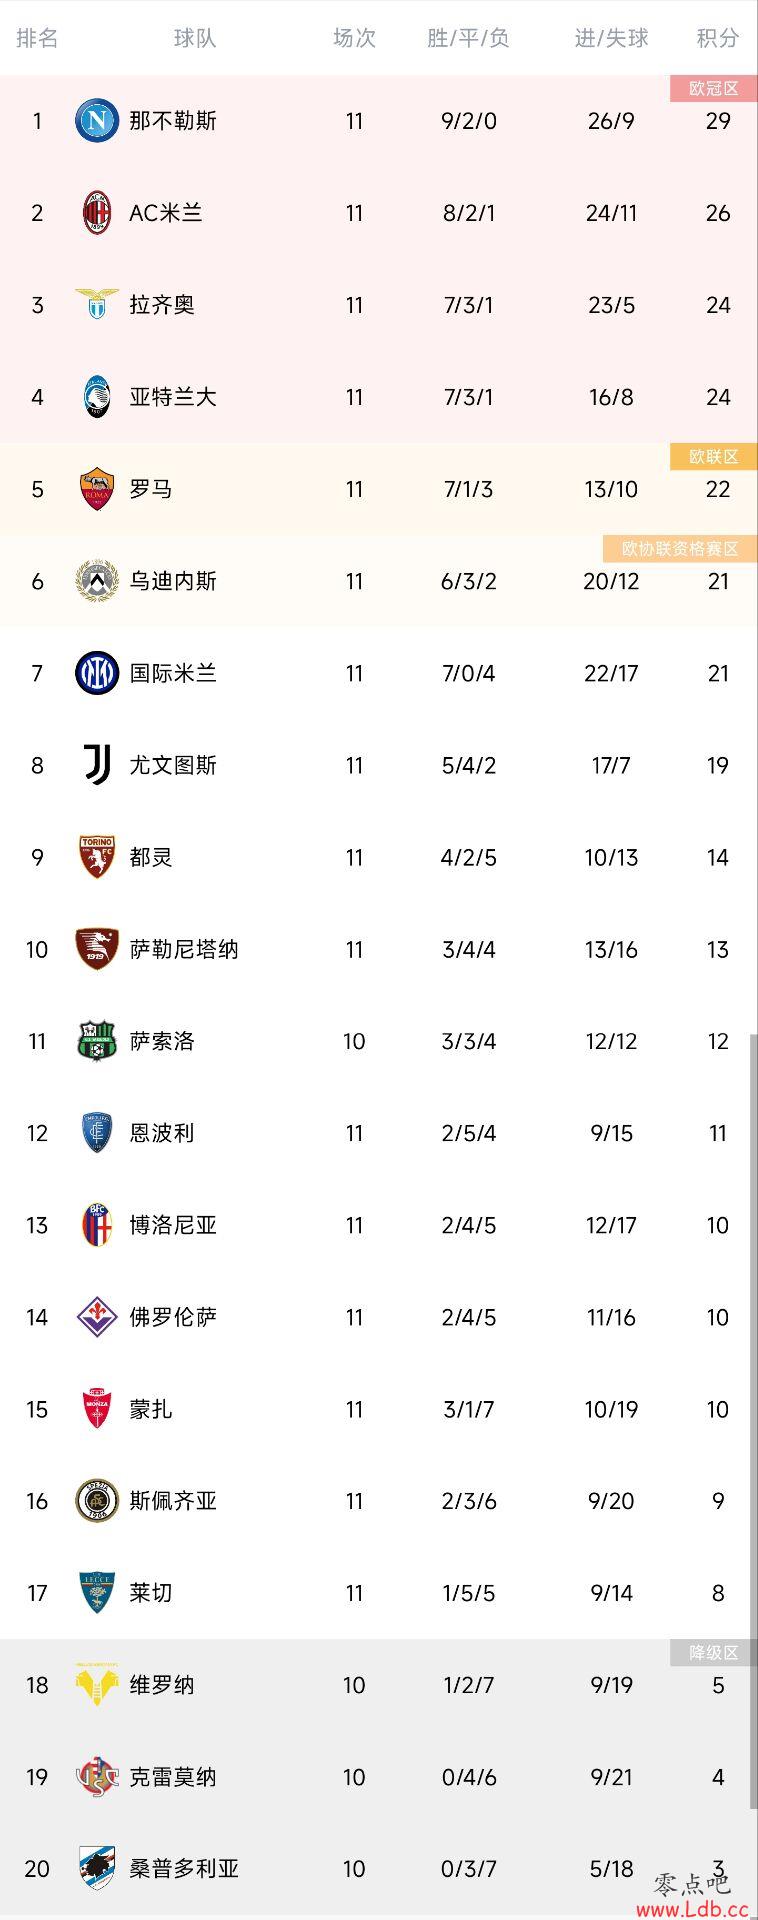
Task: Tap the AC Milan crest icon
Action: point(97,213)
